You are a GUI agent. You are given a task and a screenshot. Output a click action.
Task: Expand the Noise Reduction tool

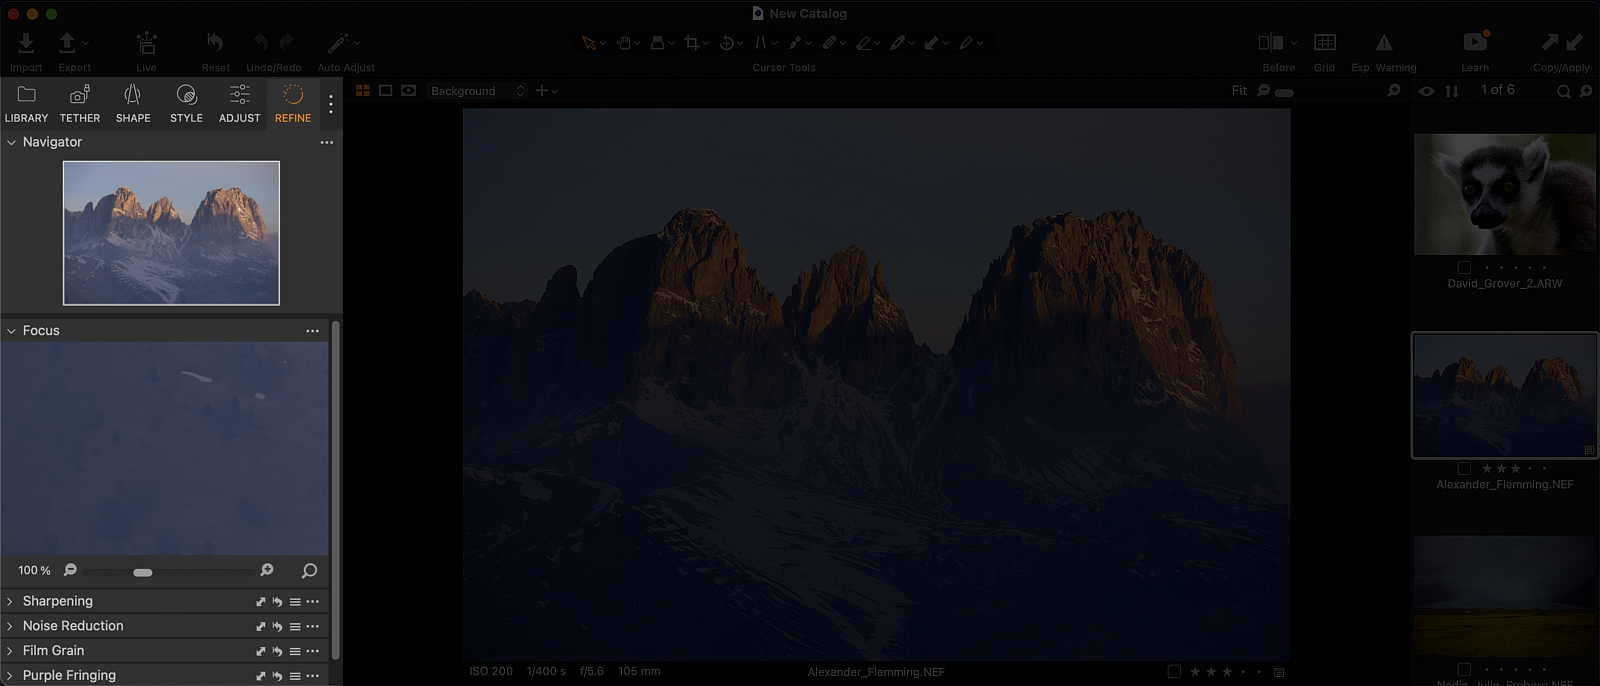(10, 627)
